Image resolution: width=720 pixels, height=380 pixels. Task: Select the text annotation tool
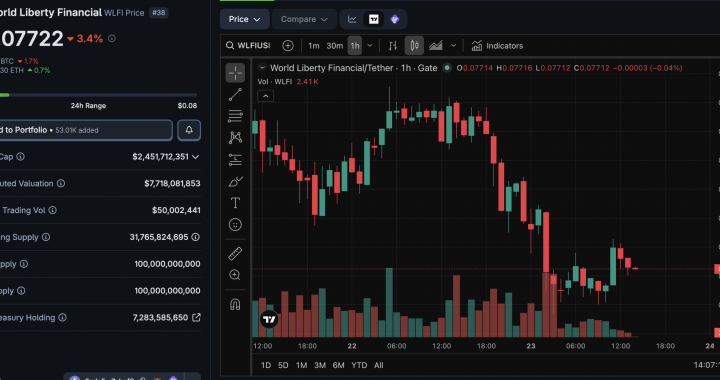click(x=235, y=203)
